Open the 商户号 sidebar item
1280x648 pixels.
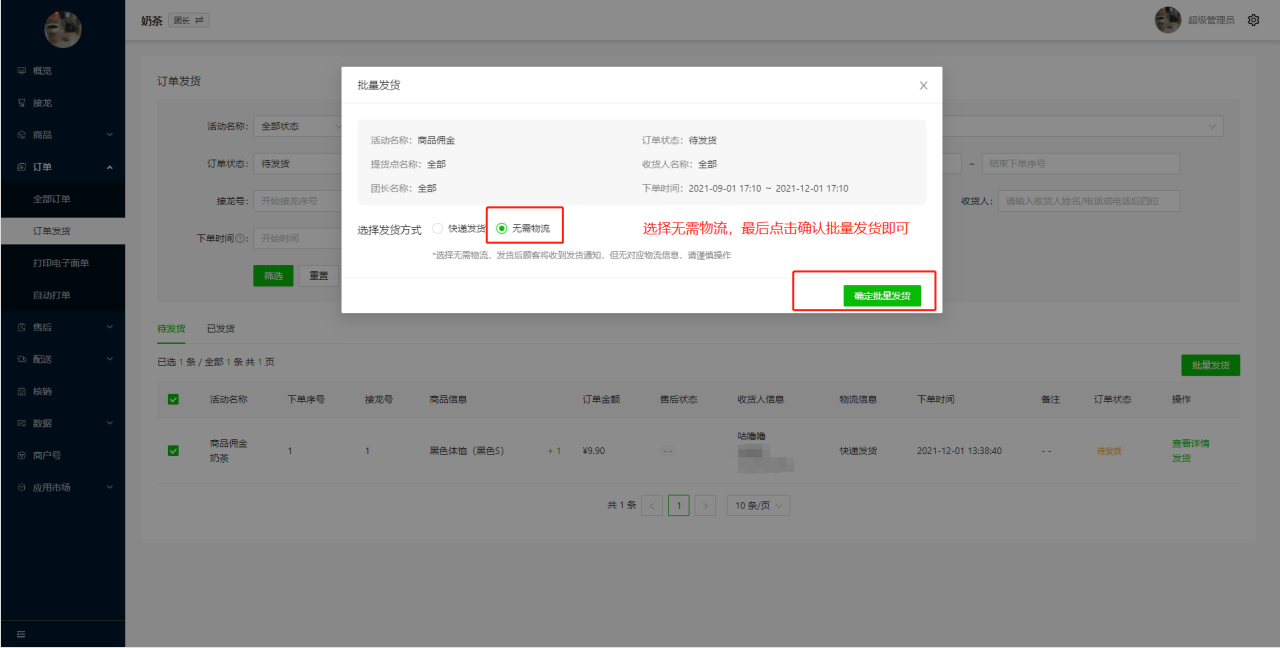62,455
